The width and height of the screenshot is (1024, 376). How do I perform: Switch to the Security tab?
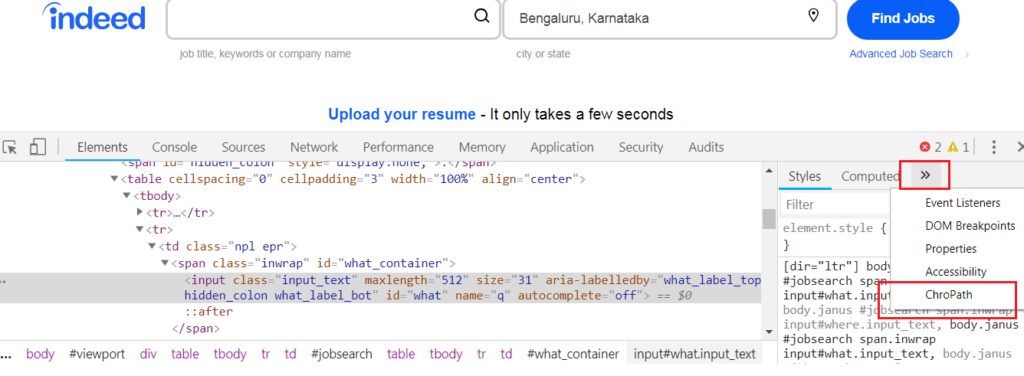641,147
